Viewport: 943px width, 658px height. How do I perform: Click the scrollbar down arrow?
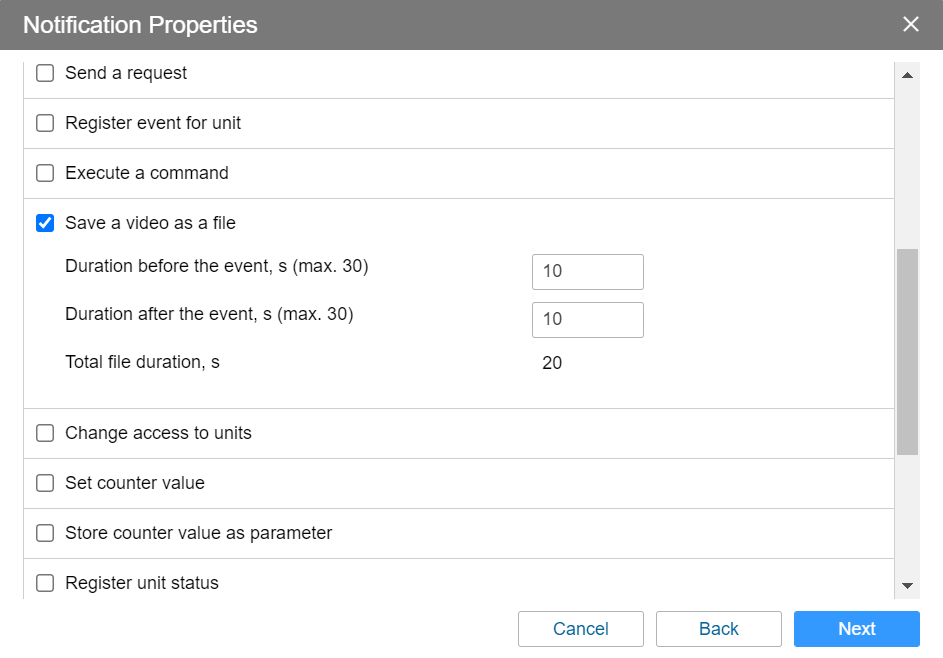(907, 585)
